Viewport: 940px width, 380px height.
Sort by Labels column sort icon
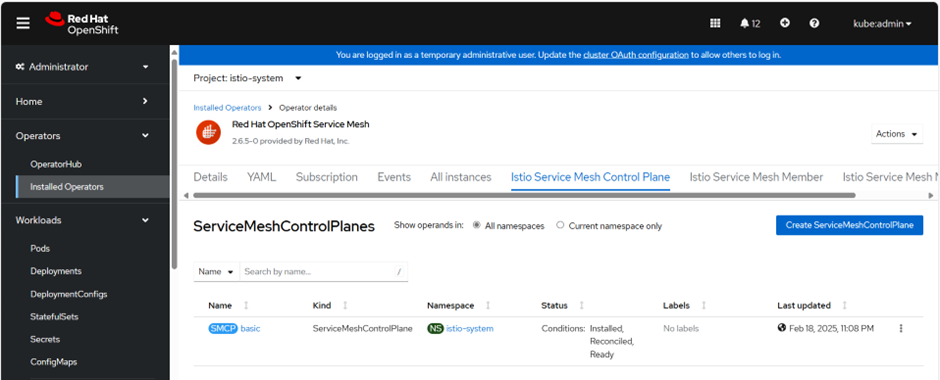703,306
